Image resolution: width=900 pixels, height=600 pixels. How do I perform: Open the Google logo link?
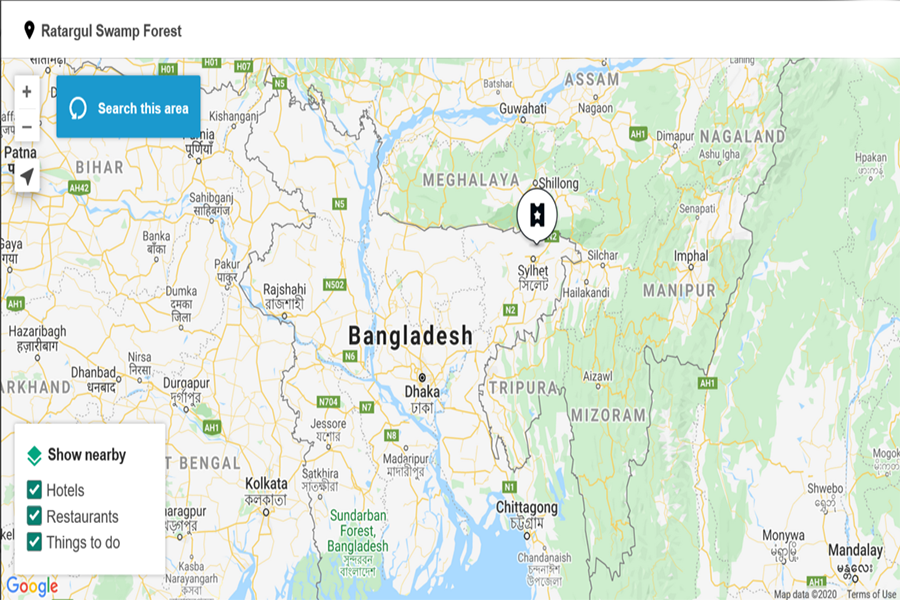click(x=32, y=586)
